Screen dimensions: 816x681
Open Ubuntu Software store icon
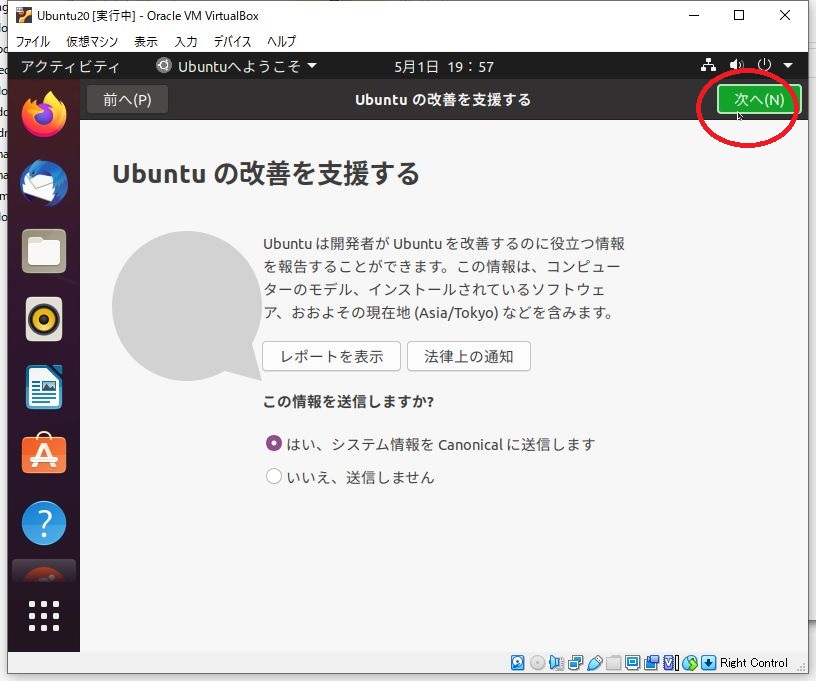pyautogui.click(x=44, y=454)
